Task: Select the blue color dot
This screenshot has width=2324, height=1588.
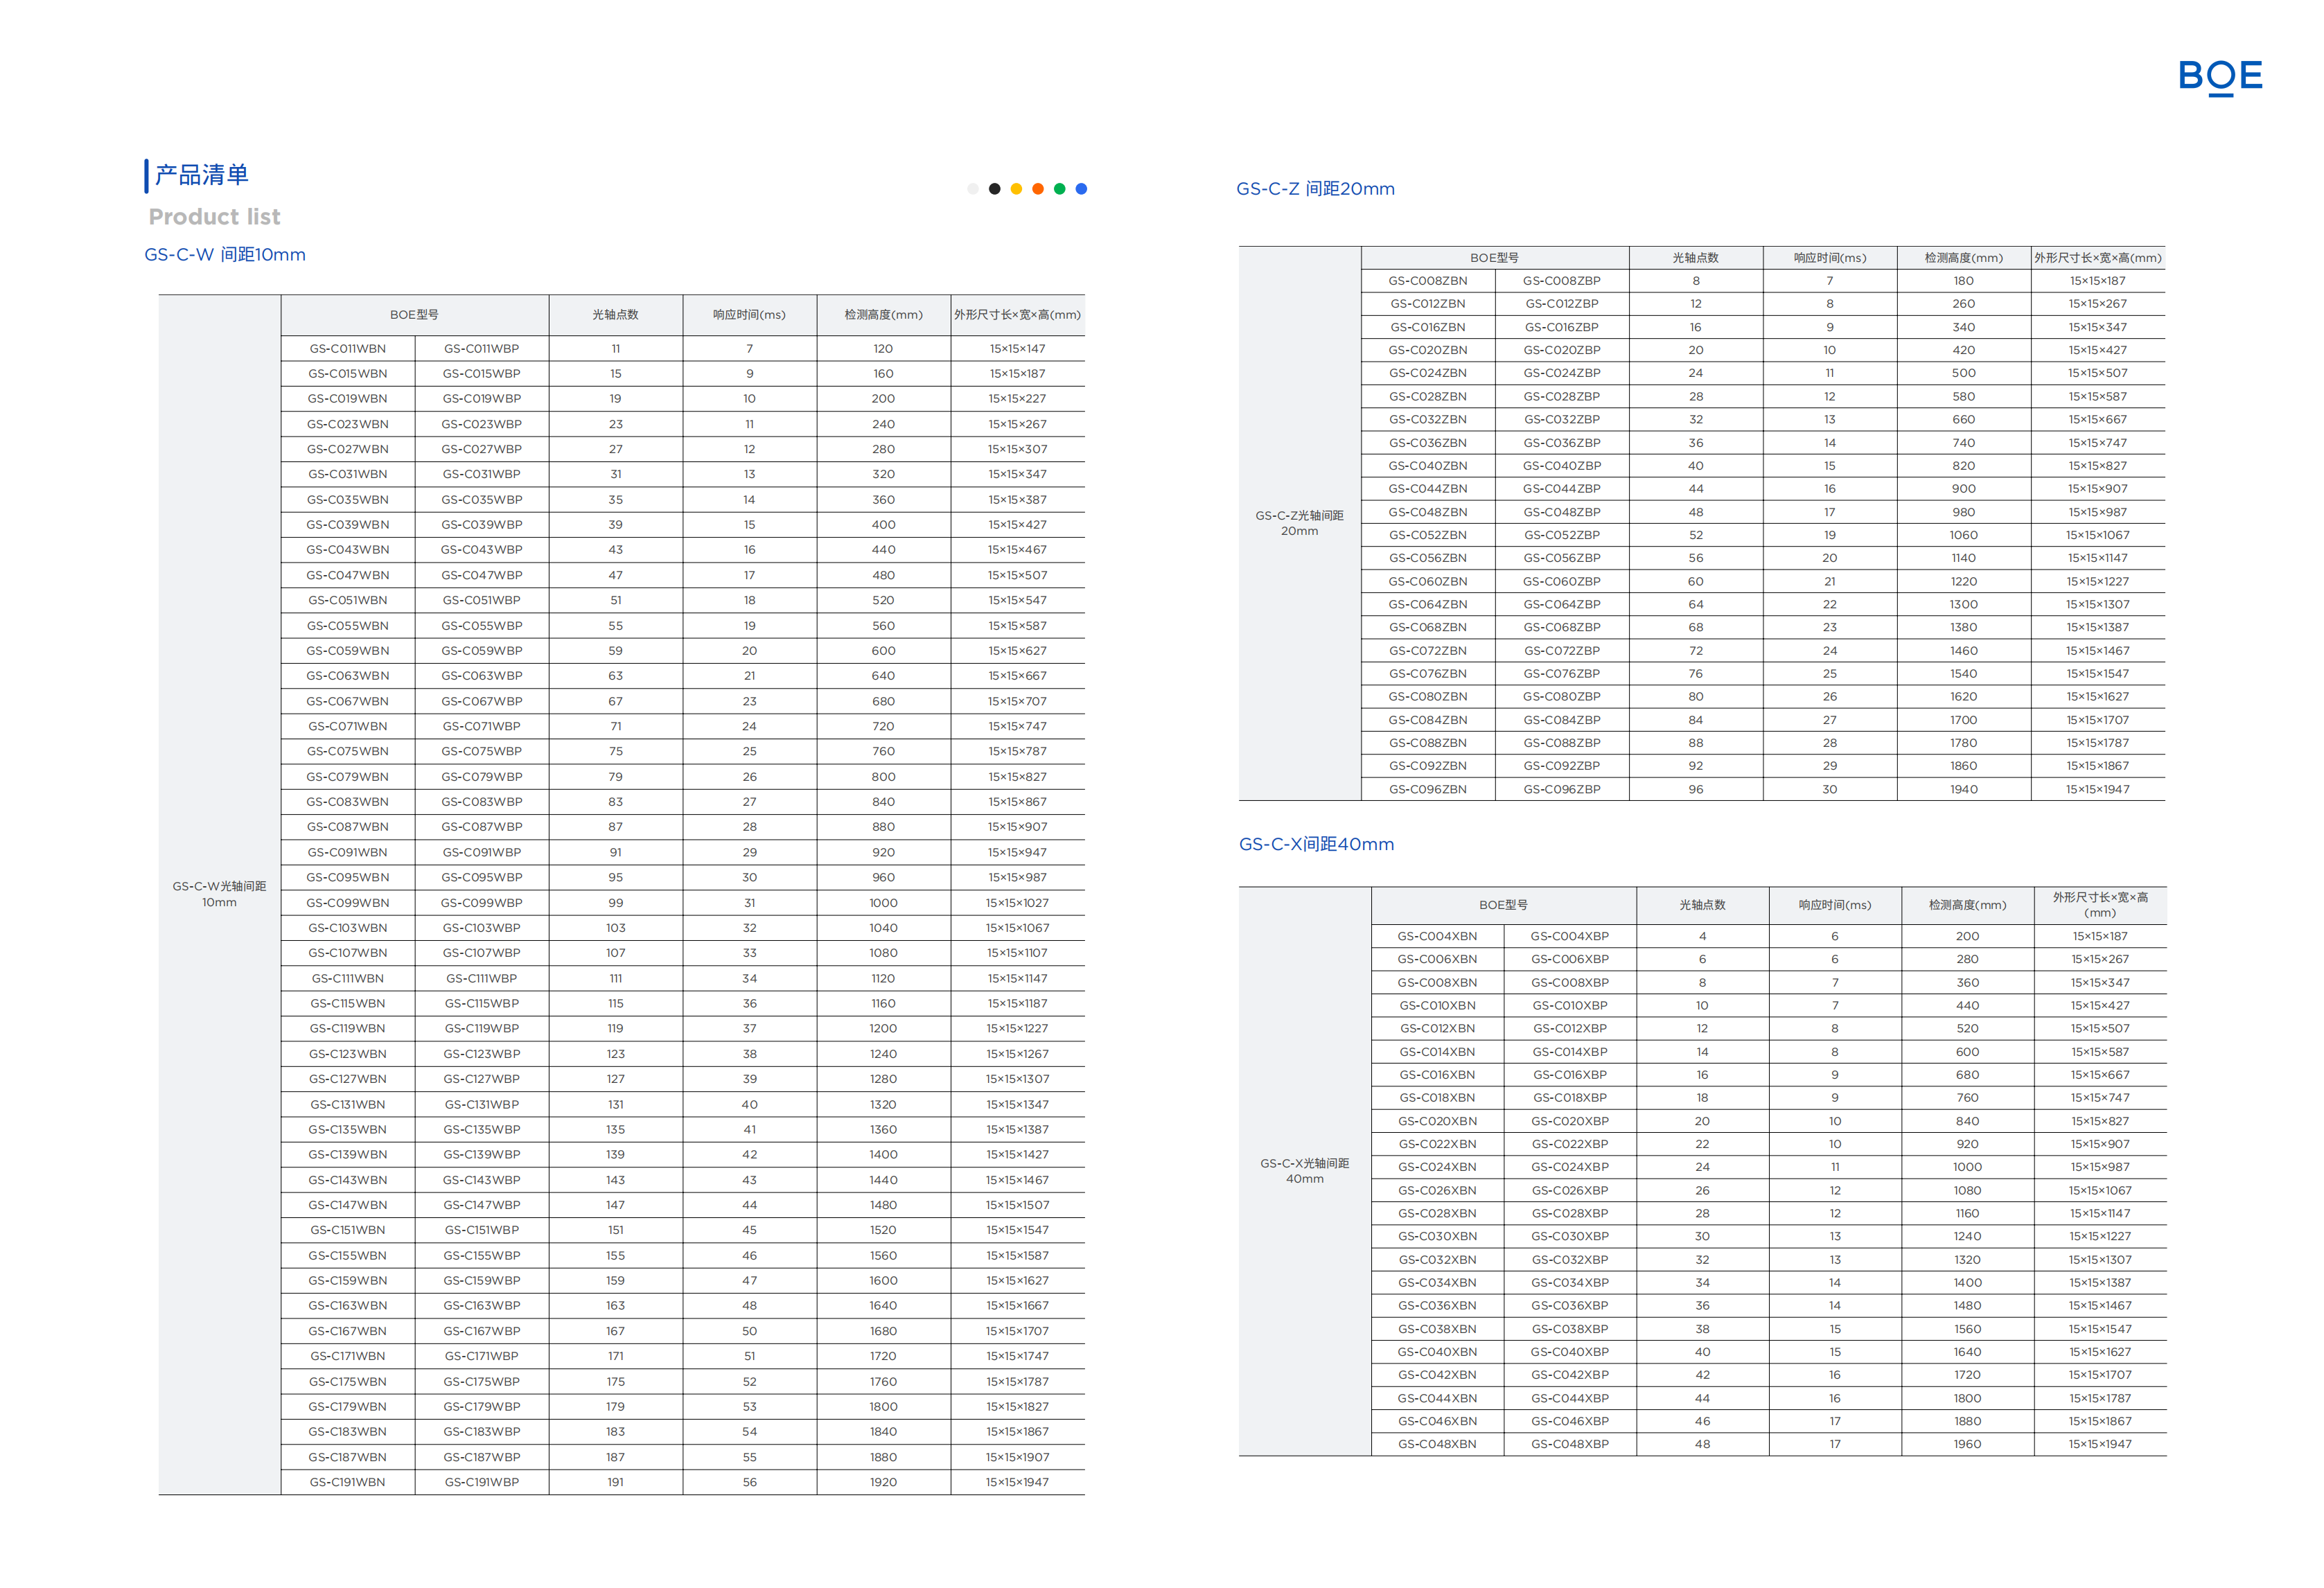Action: click(x=1081, y=189)
